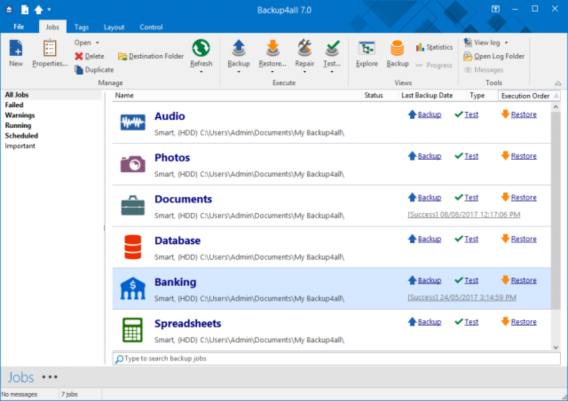Expand the ribbon Test dropdown arrow
The width and height of the screenshot is (568, 401).
pos(332,71)
